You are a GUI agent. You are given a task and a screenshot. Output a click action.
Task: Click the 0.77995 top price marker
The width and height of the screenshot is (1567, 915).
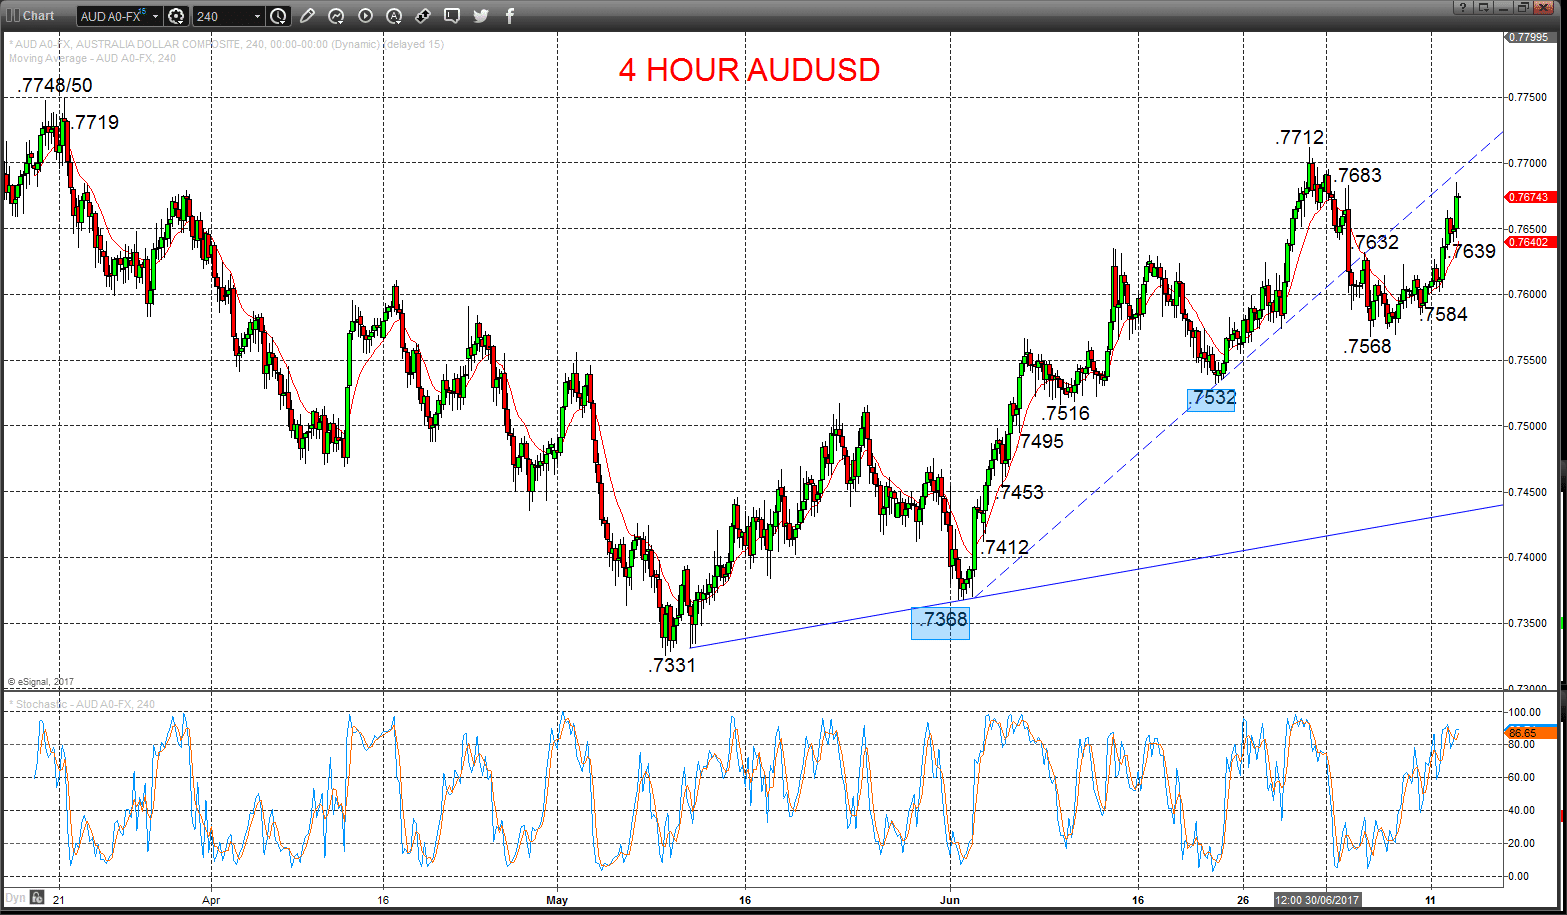pyautogui.click(x=1530, y=37)
